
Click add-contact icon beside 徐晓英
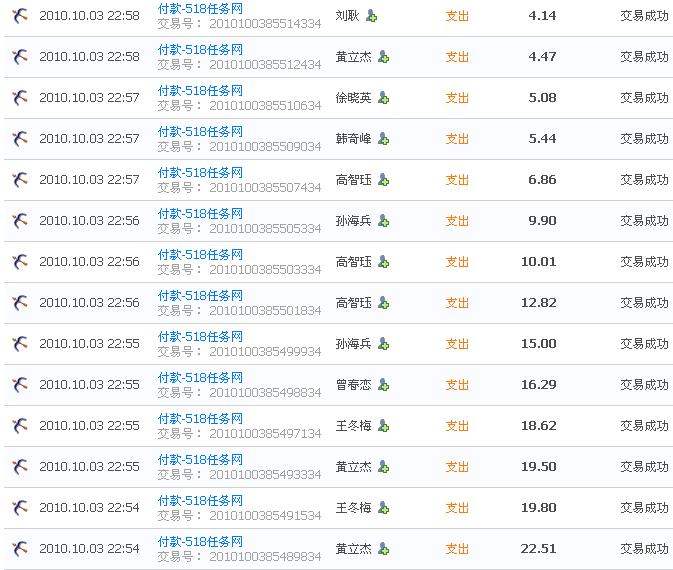pos(383,98)
